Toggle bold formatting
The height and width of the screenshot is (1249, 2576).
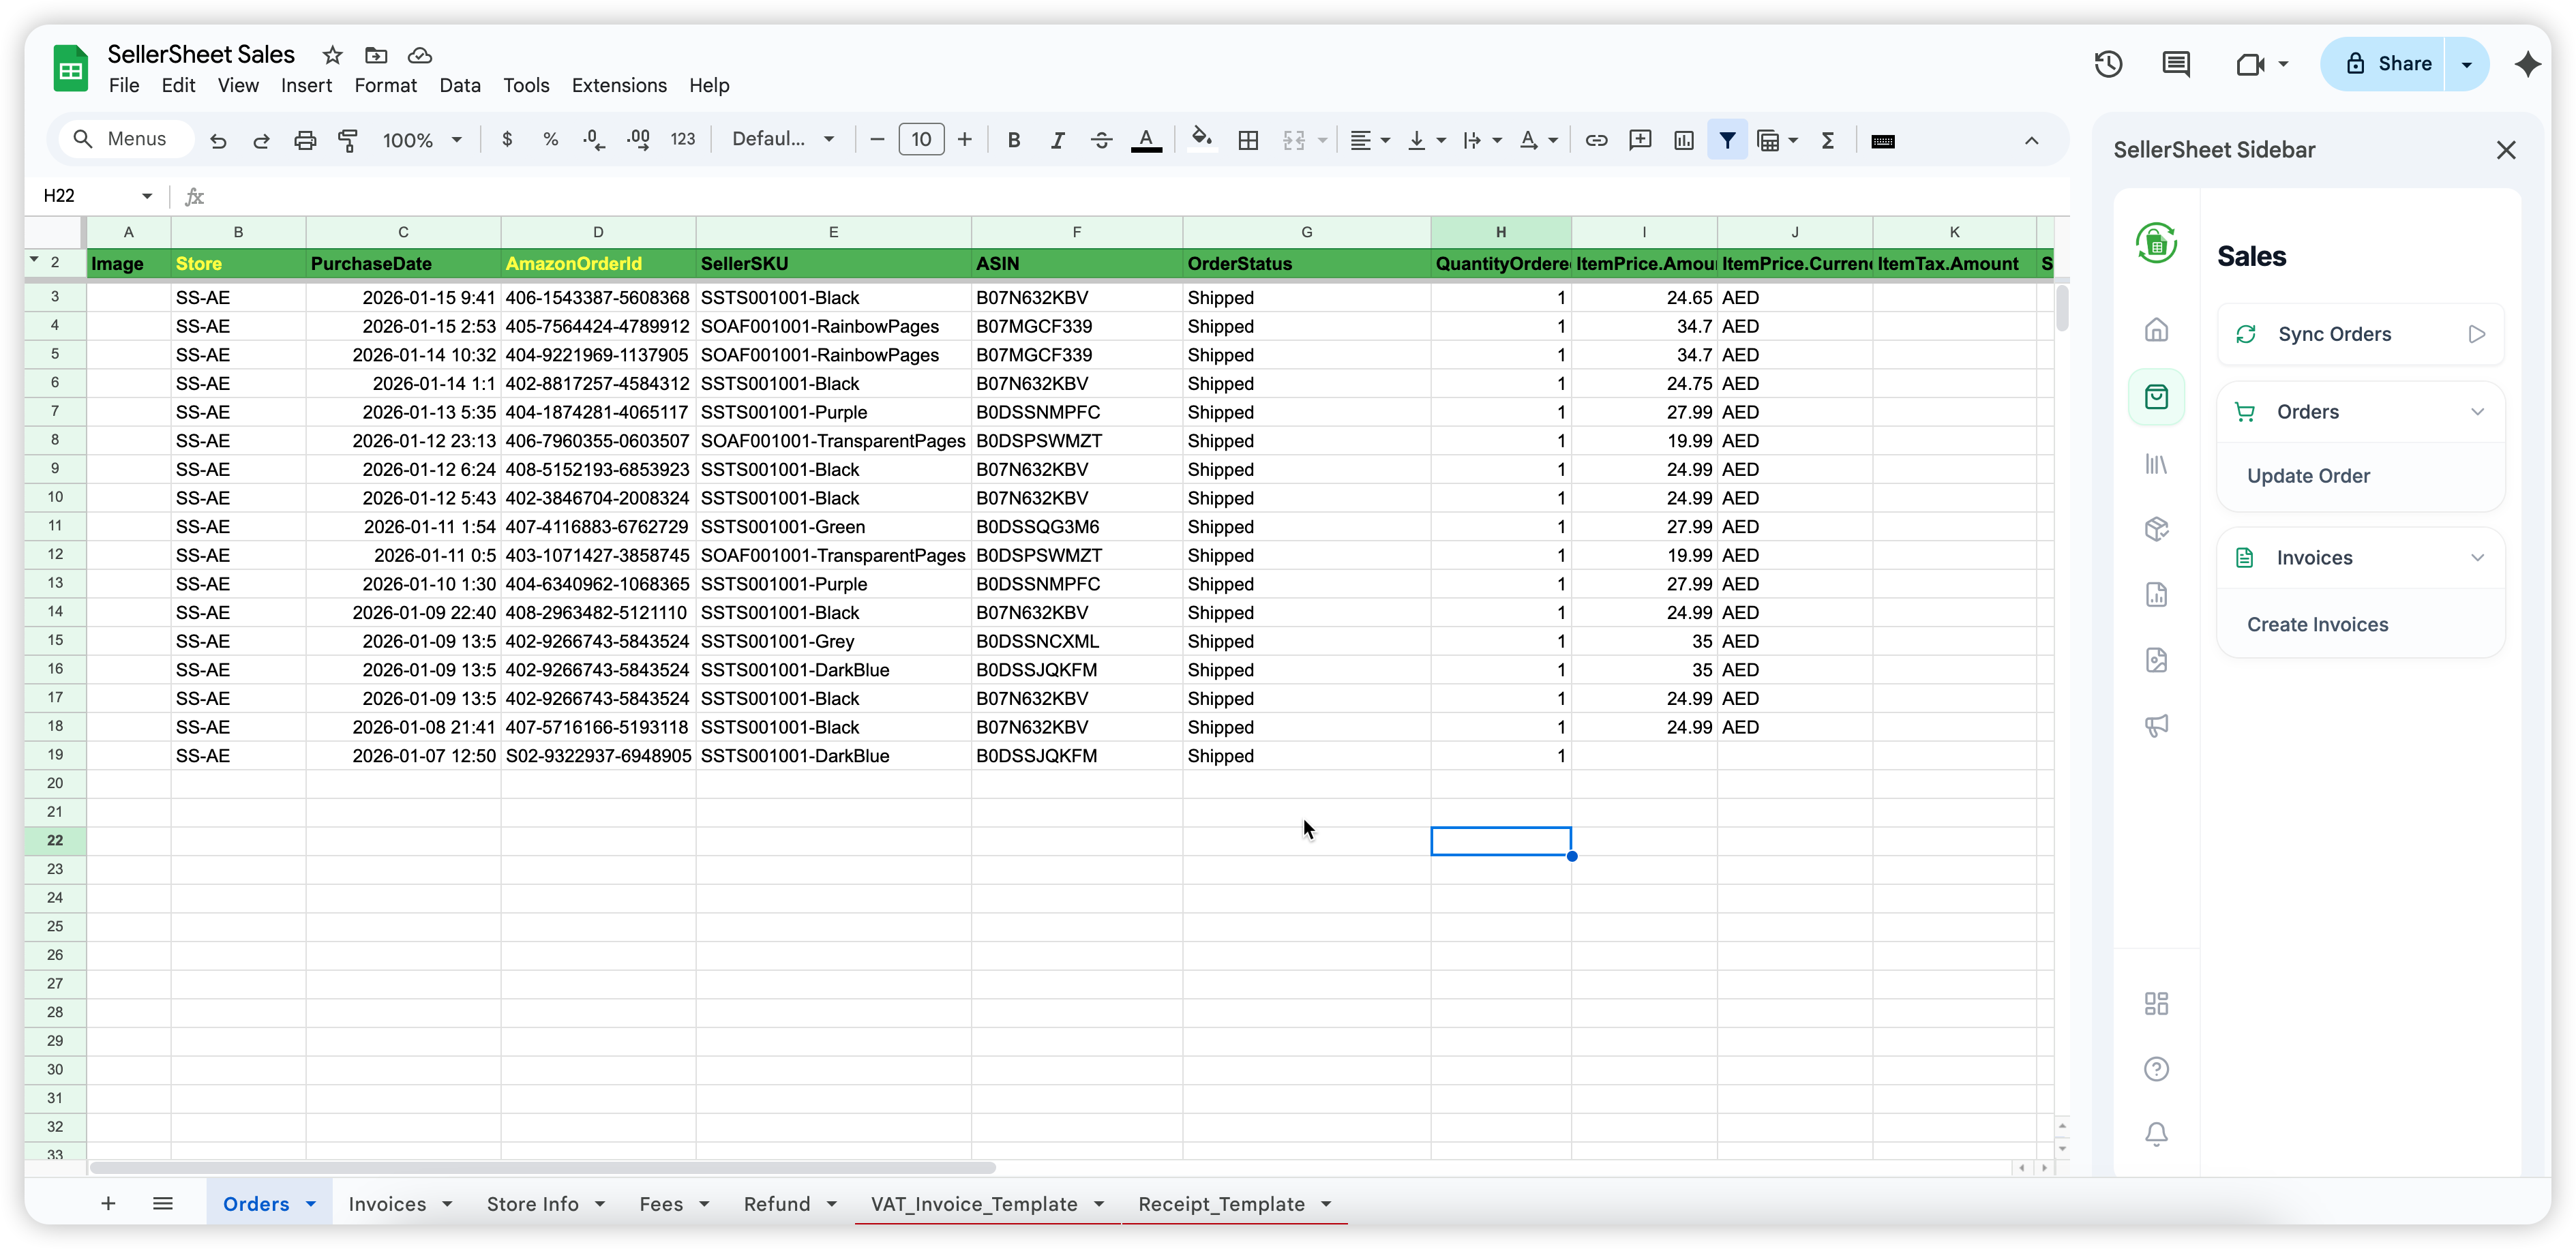pos(1014,140)
